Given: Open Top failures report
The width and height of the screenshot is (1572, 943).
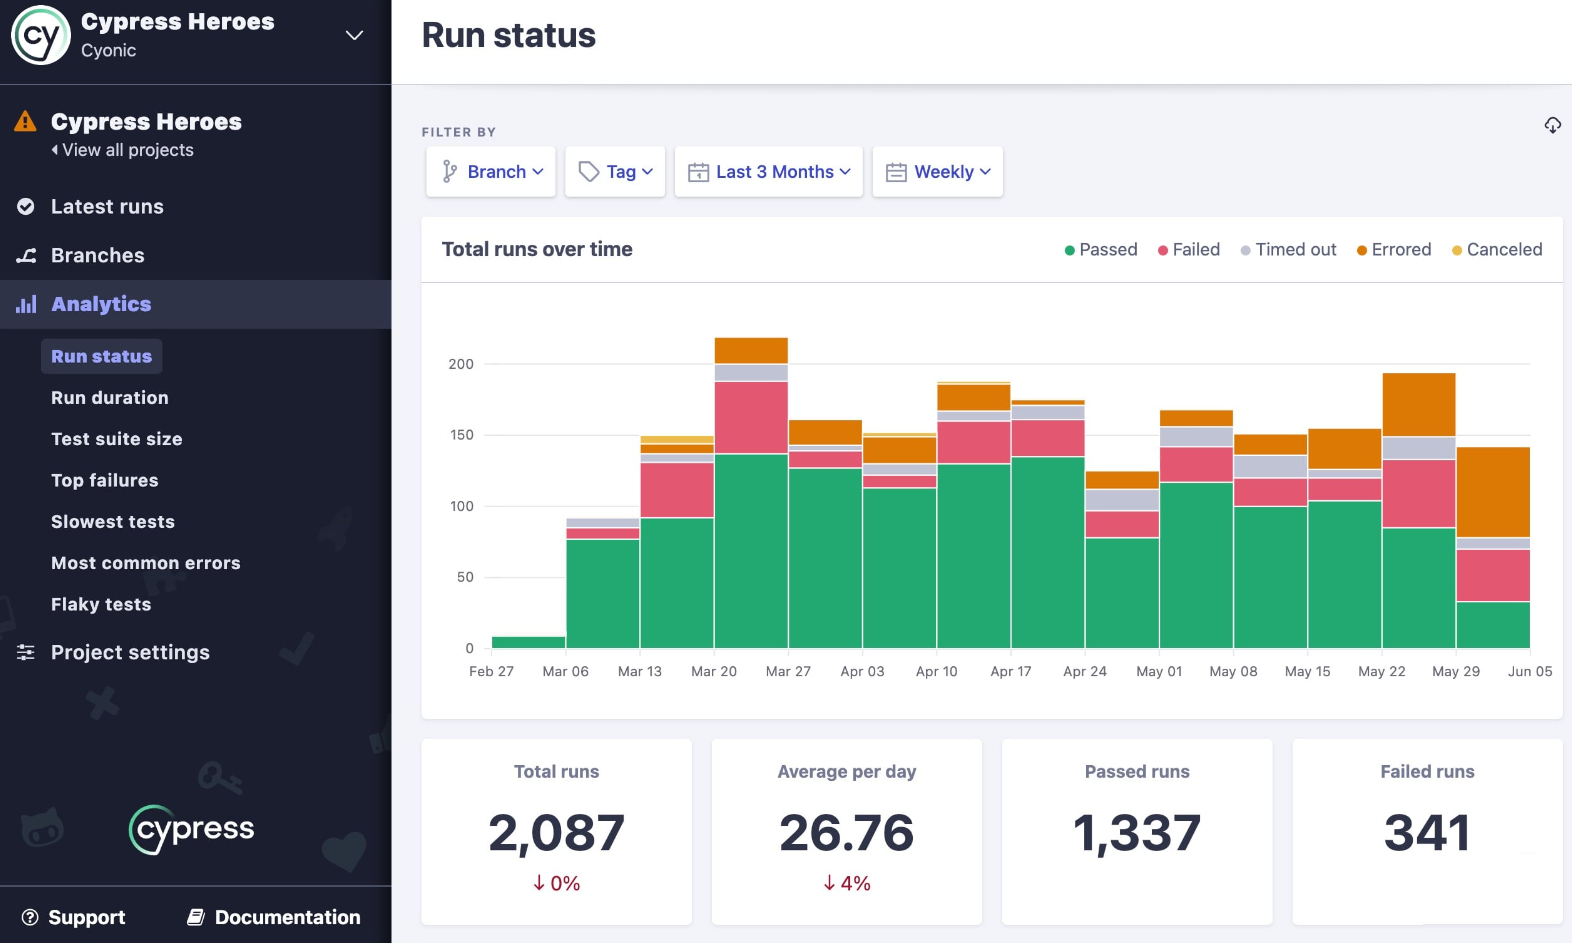Looking at the screenshot, I should [x=105, y=481].
